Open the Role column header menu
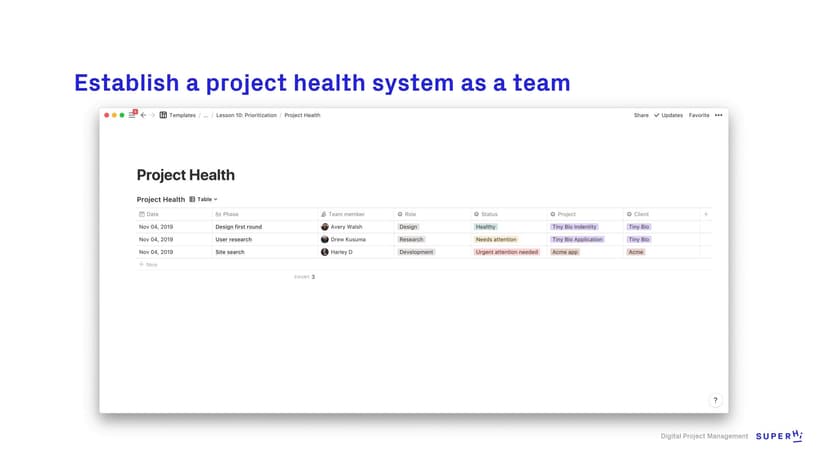This screenshot has height=466, width=828. tap(410, 214)
